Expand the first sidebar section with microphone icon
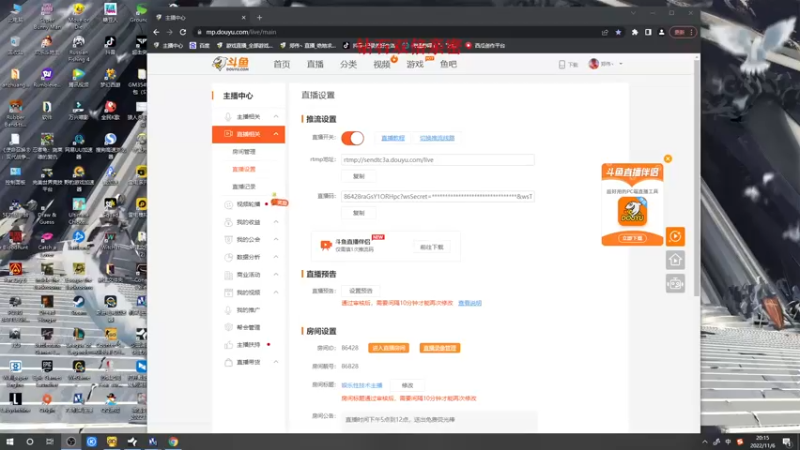The width and height of the screenshot is (800, 450). (276, 117)
